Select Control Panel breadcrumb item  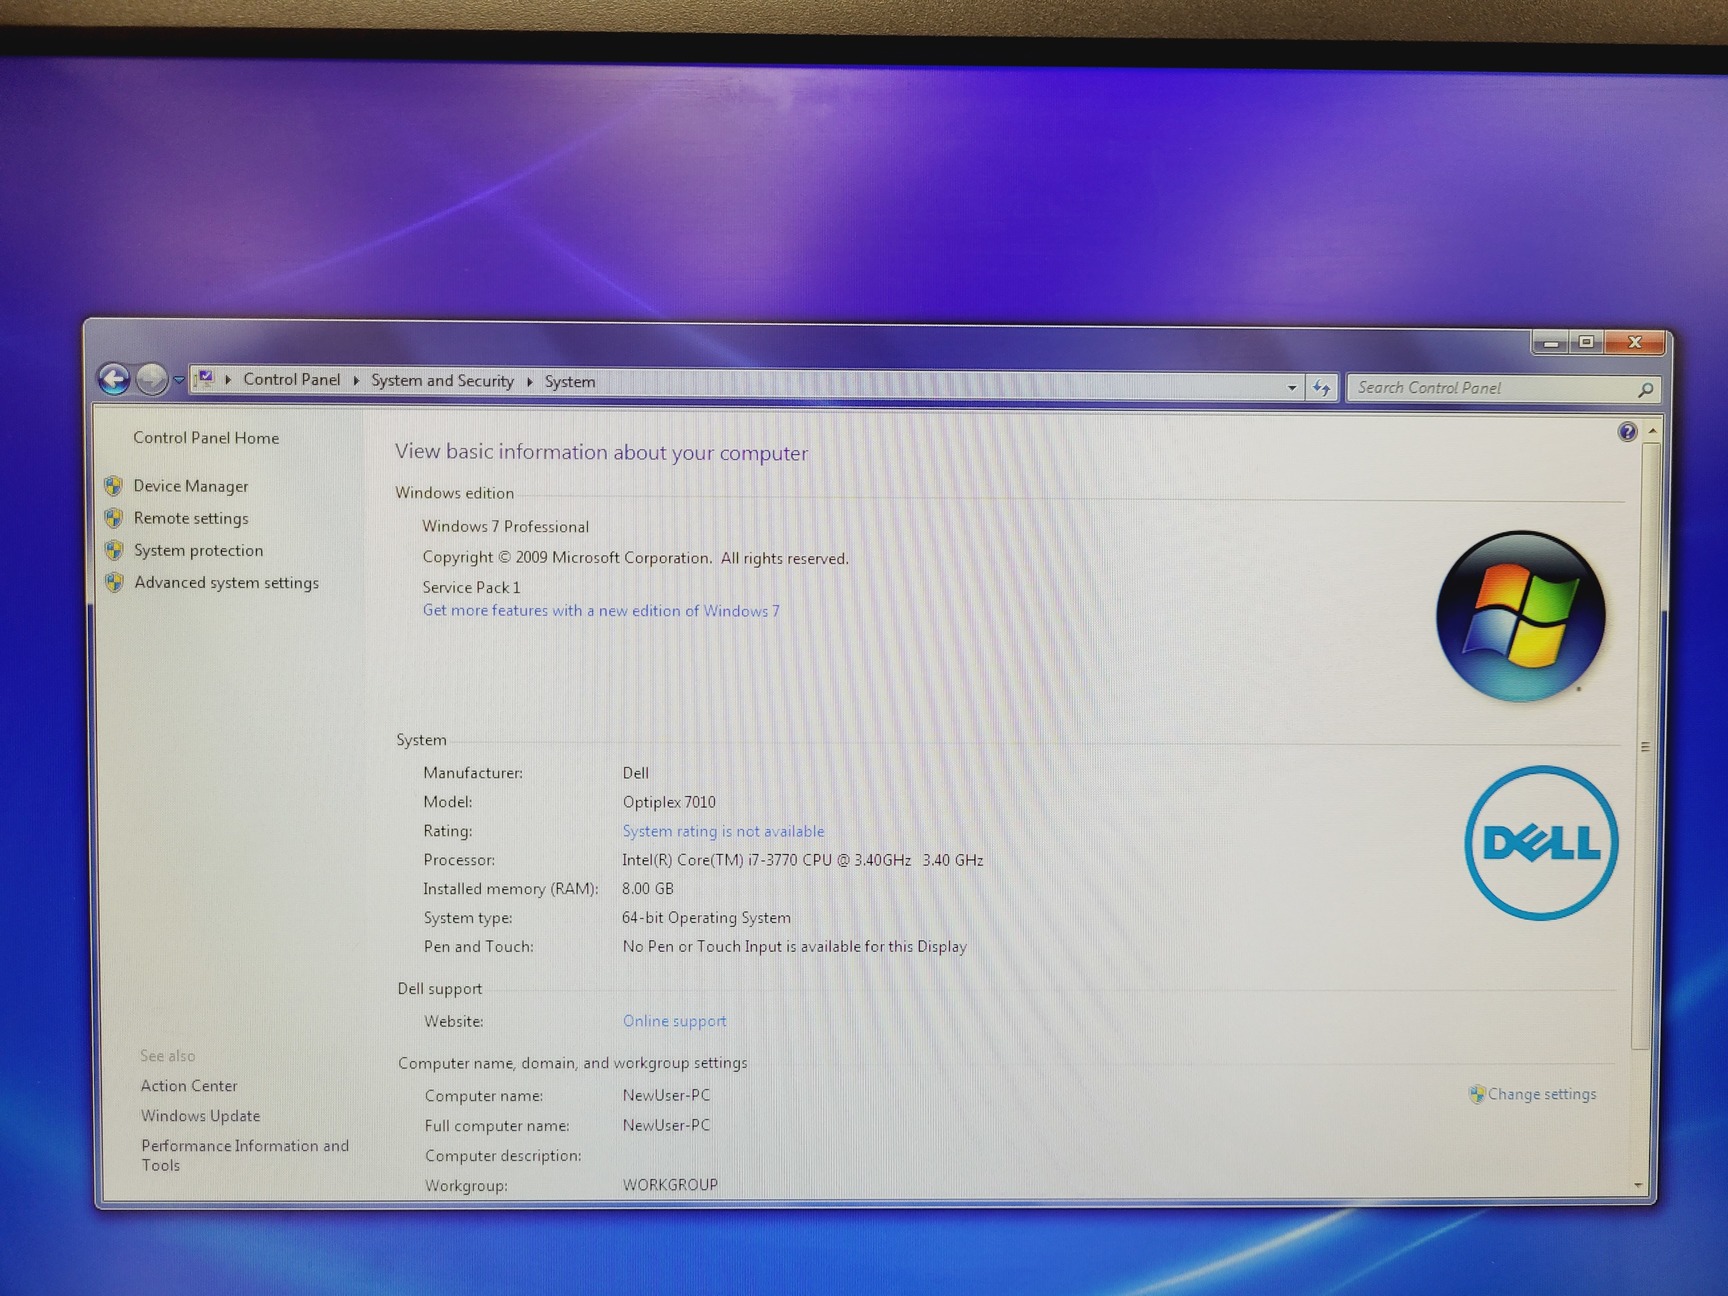coord(291,380)
